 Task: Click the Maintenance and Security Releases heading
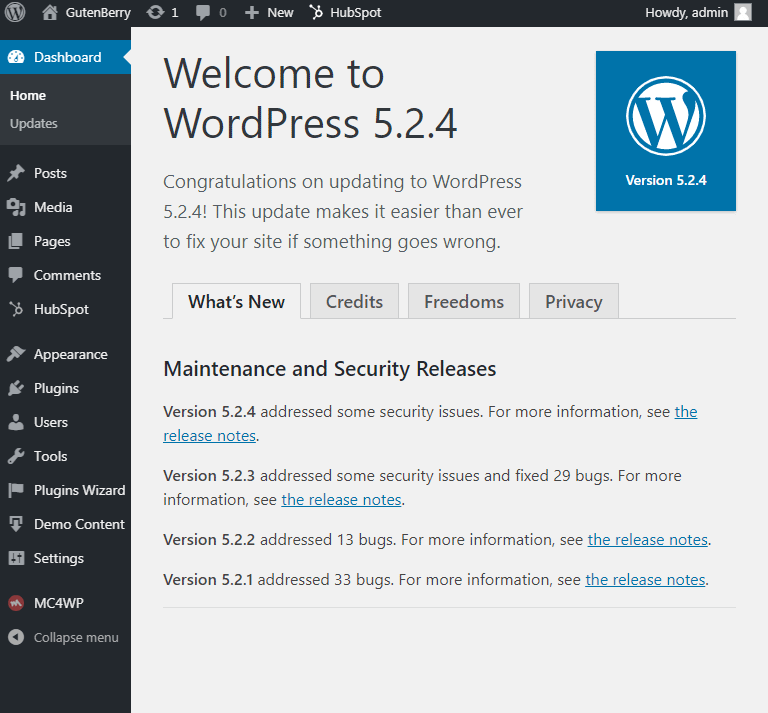point(330,369)
